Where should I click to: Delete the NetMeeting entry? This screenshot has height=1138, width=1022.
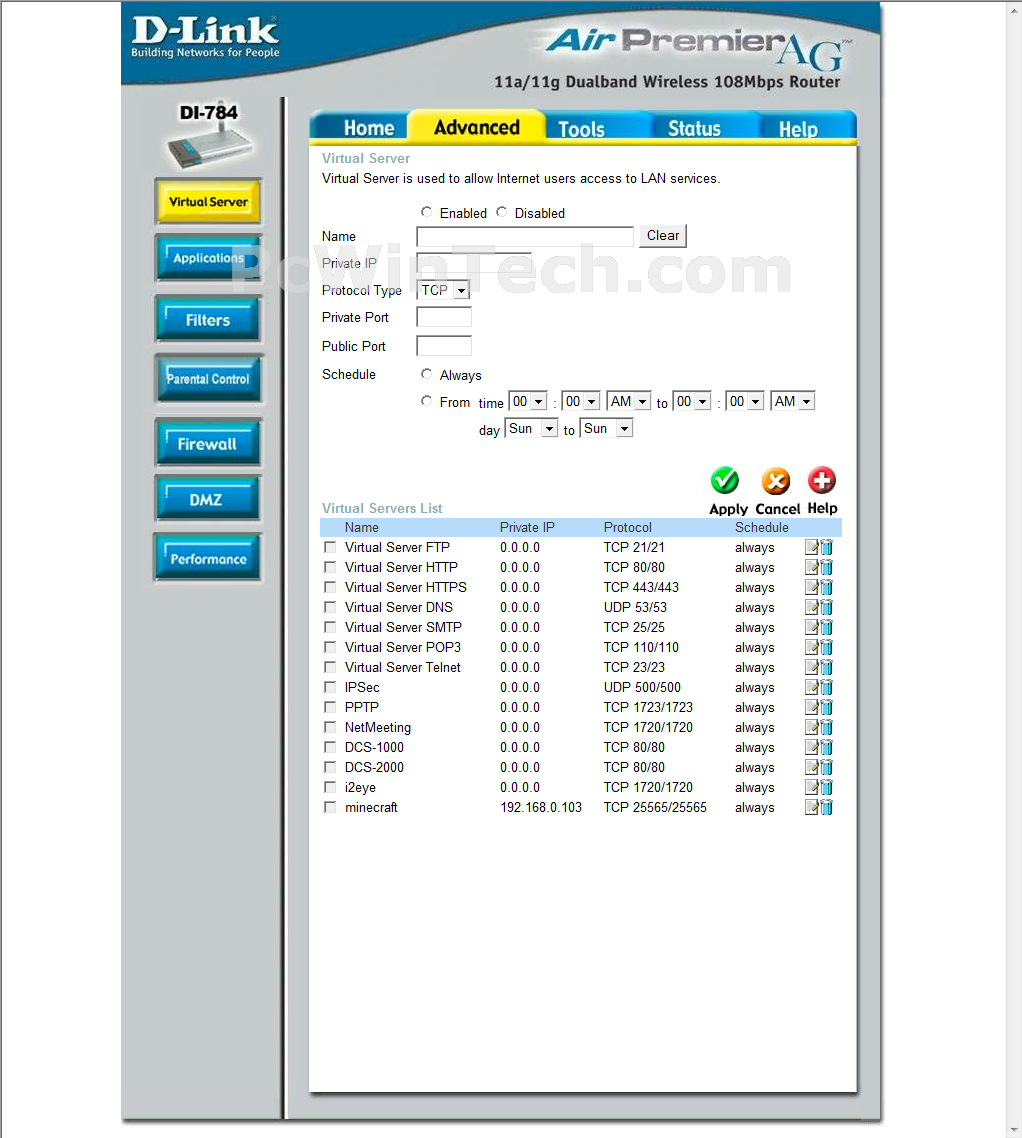coord(826,727)
